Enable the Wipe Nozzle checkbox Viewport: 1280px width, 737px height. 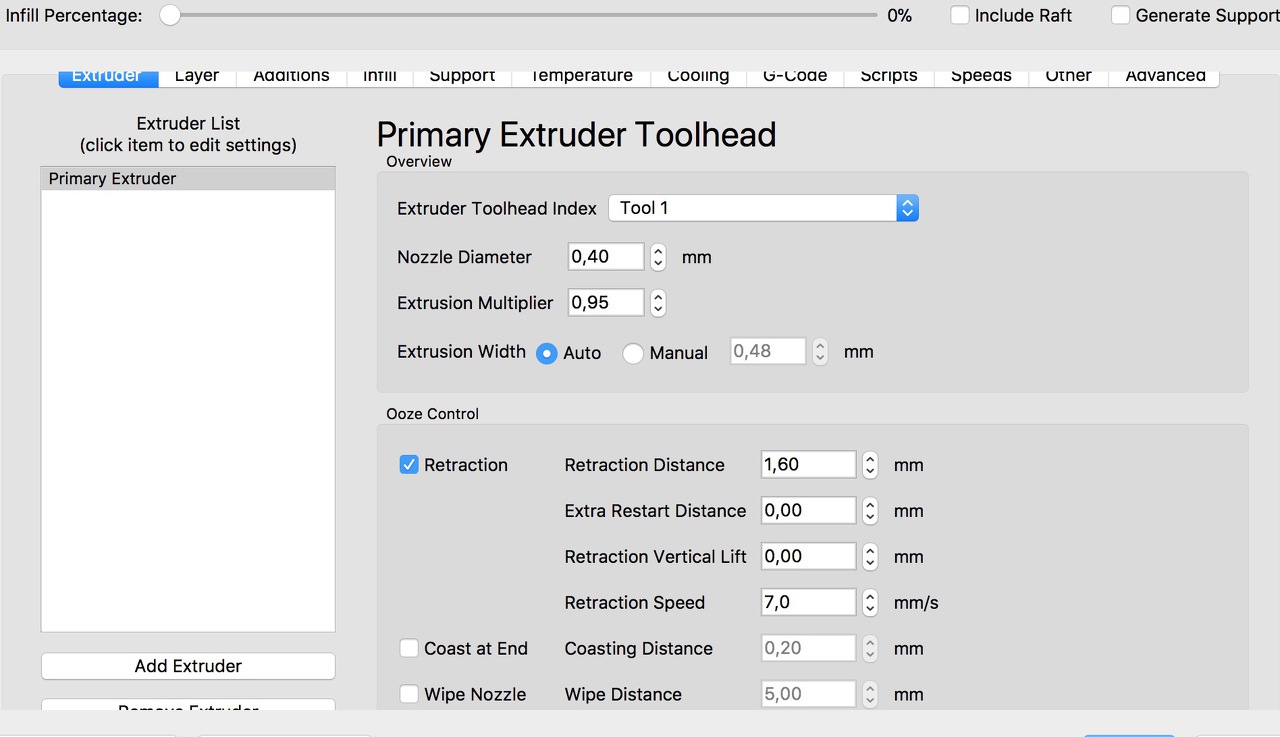(409, 695)
